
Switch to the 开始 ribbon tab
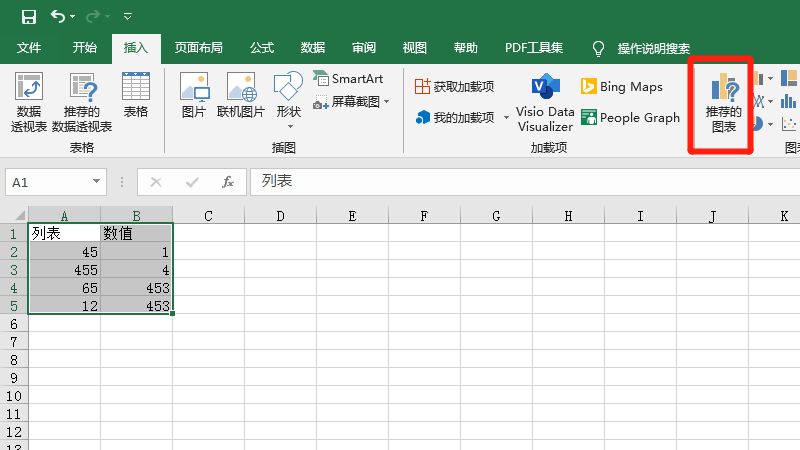pos(84,48)
